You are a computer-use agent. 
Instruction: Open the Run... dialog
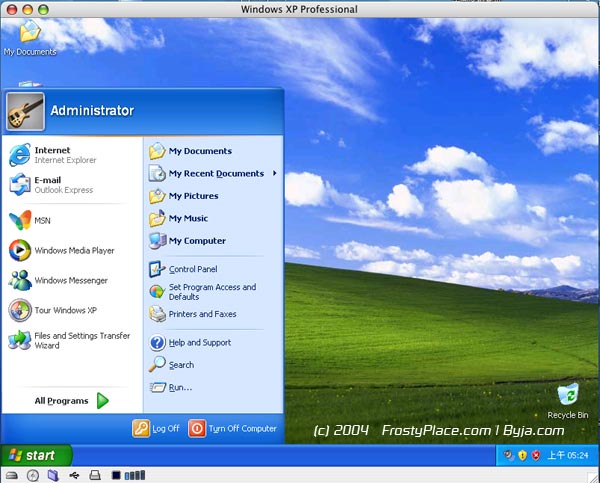pos(171,387)
